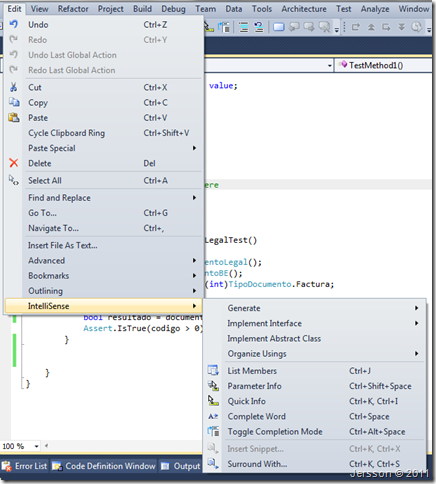
Task: Open the Debug menu
Action: coord(173,9)
